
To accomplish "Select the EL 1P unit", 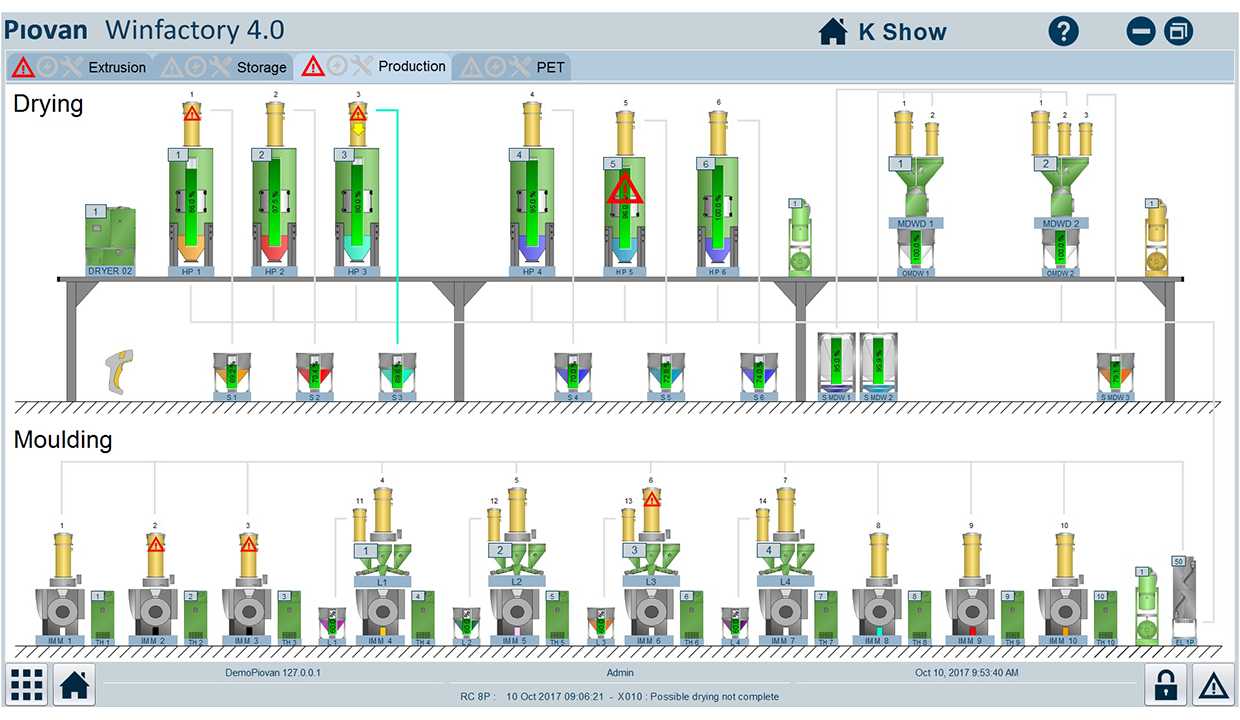I will (1183, 600).
